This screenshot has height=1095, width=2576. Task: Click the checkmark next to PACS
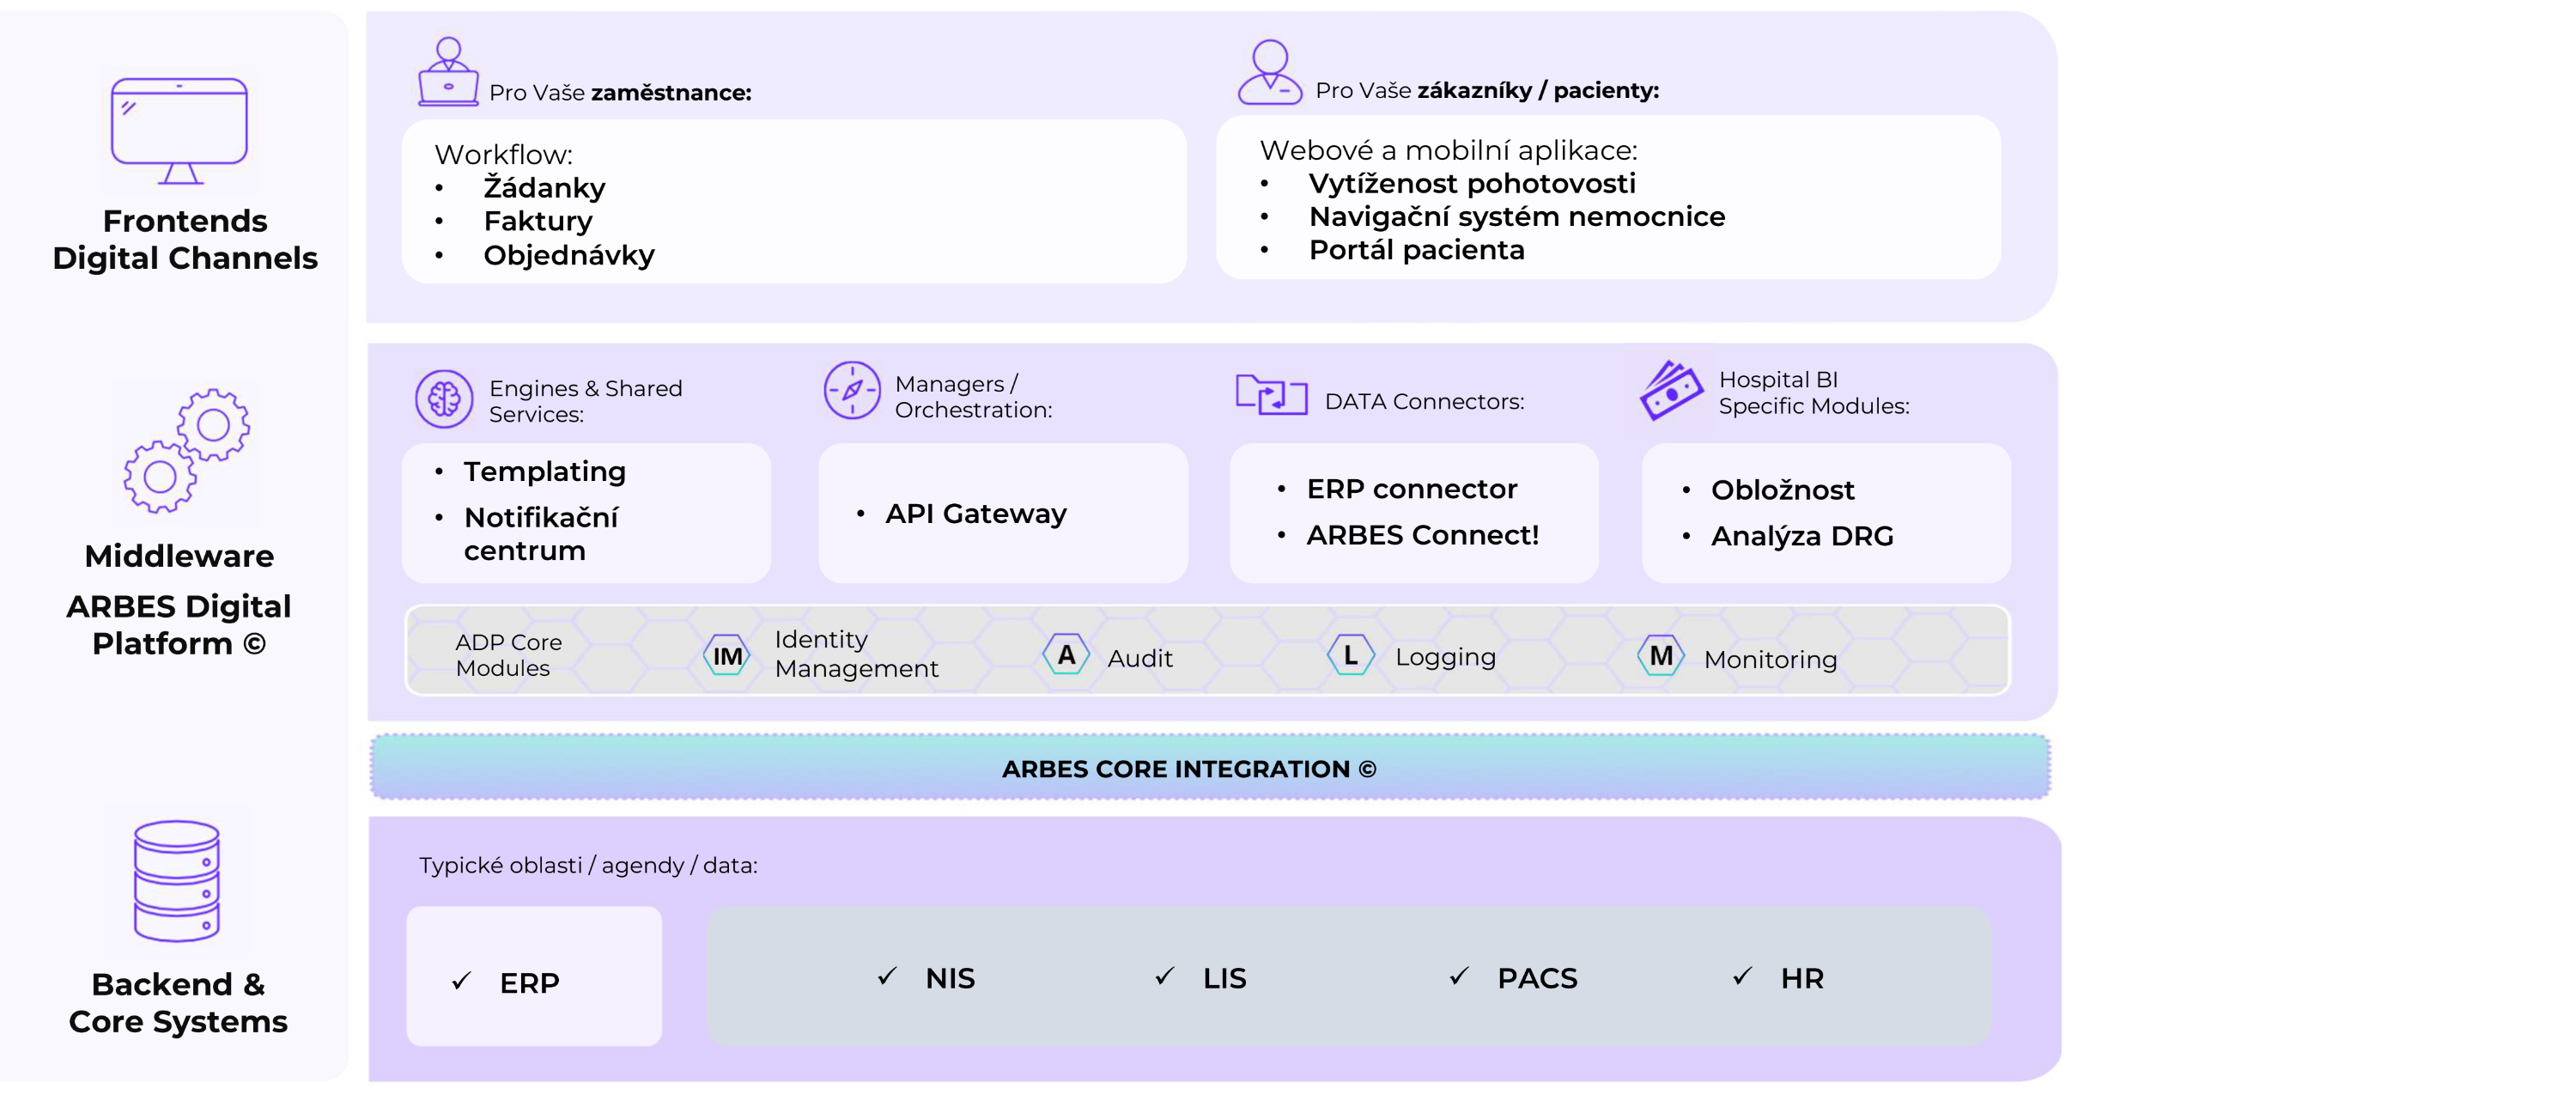[1459, 976]
